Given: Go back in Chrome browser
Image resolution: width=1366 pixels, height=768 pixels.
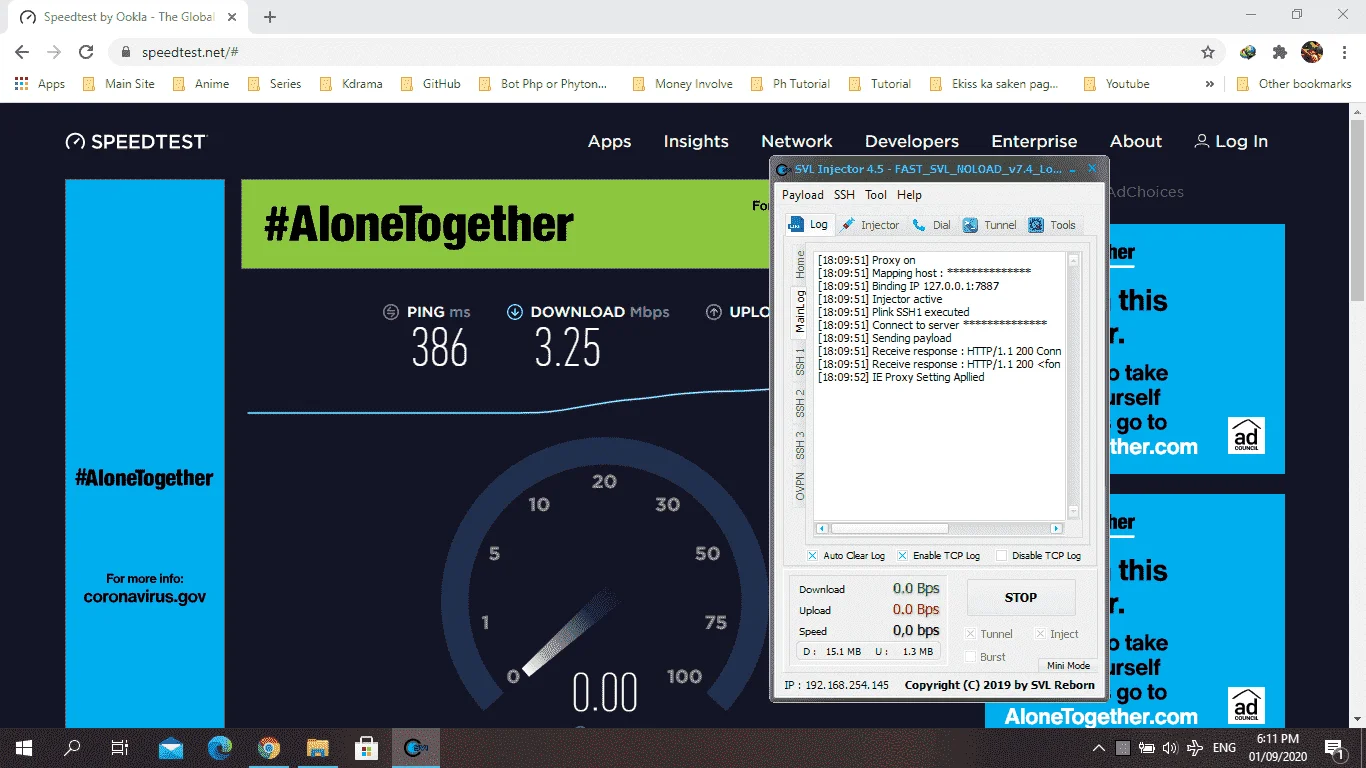Looking at the screenshot, I should coord(22,52).
